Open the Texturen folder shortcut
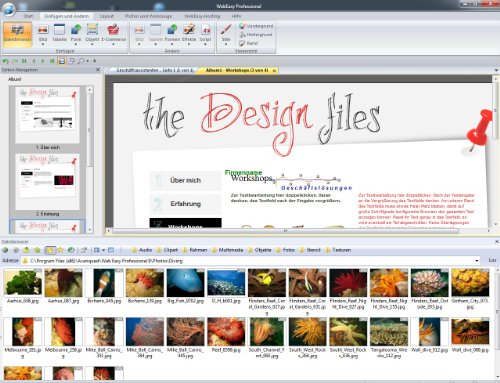 [338, 250]
